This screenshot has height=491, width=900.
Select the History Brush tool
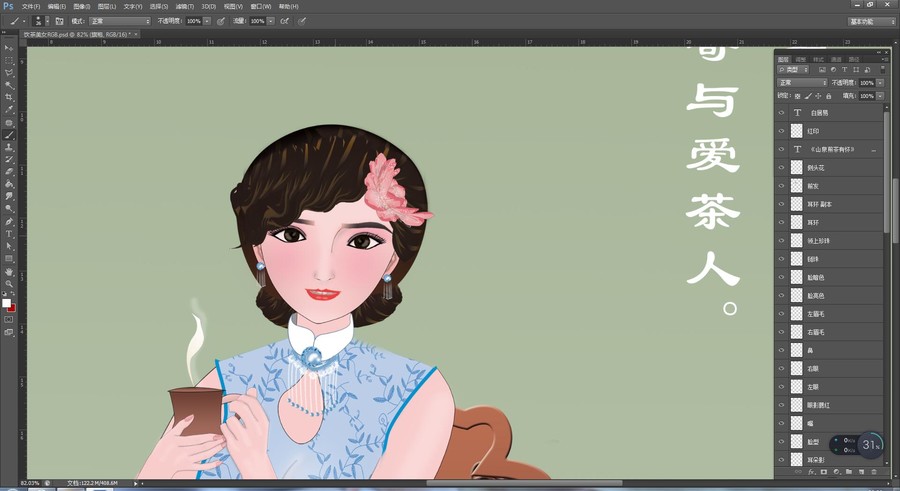coord(9,160)
